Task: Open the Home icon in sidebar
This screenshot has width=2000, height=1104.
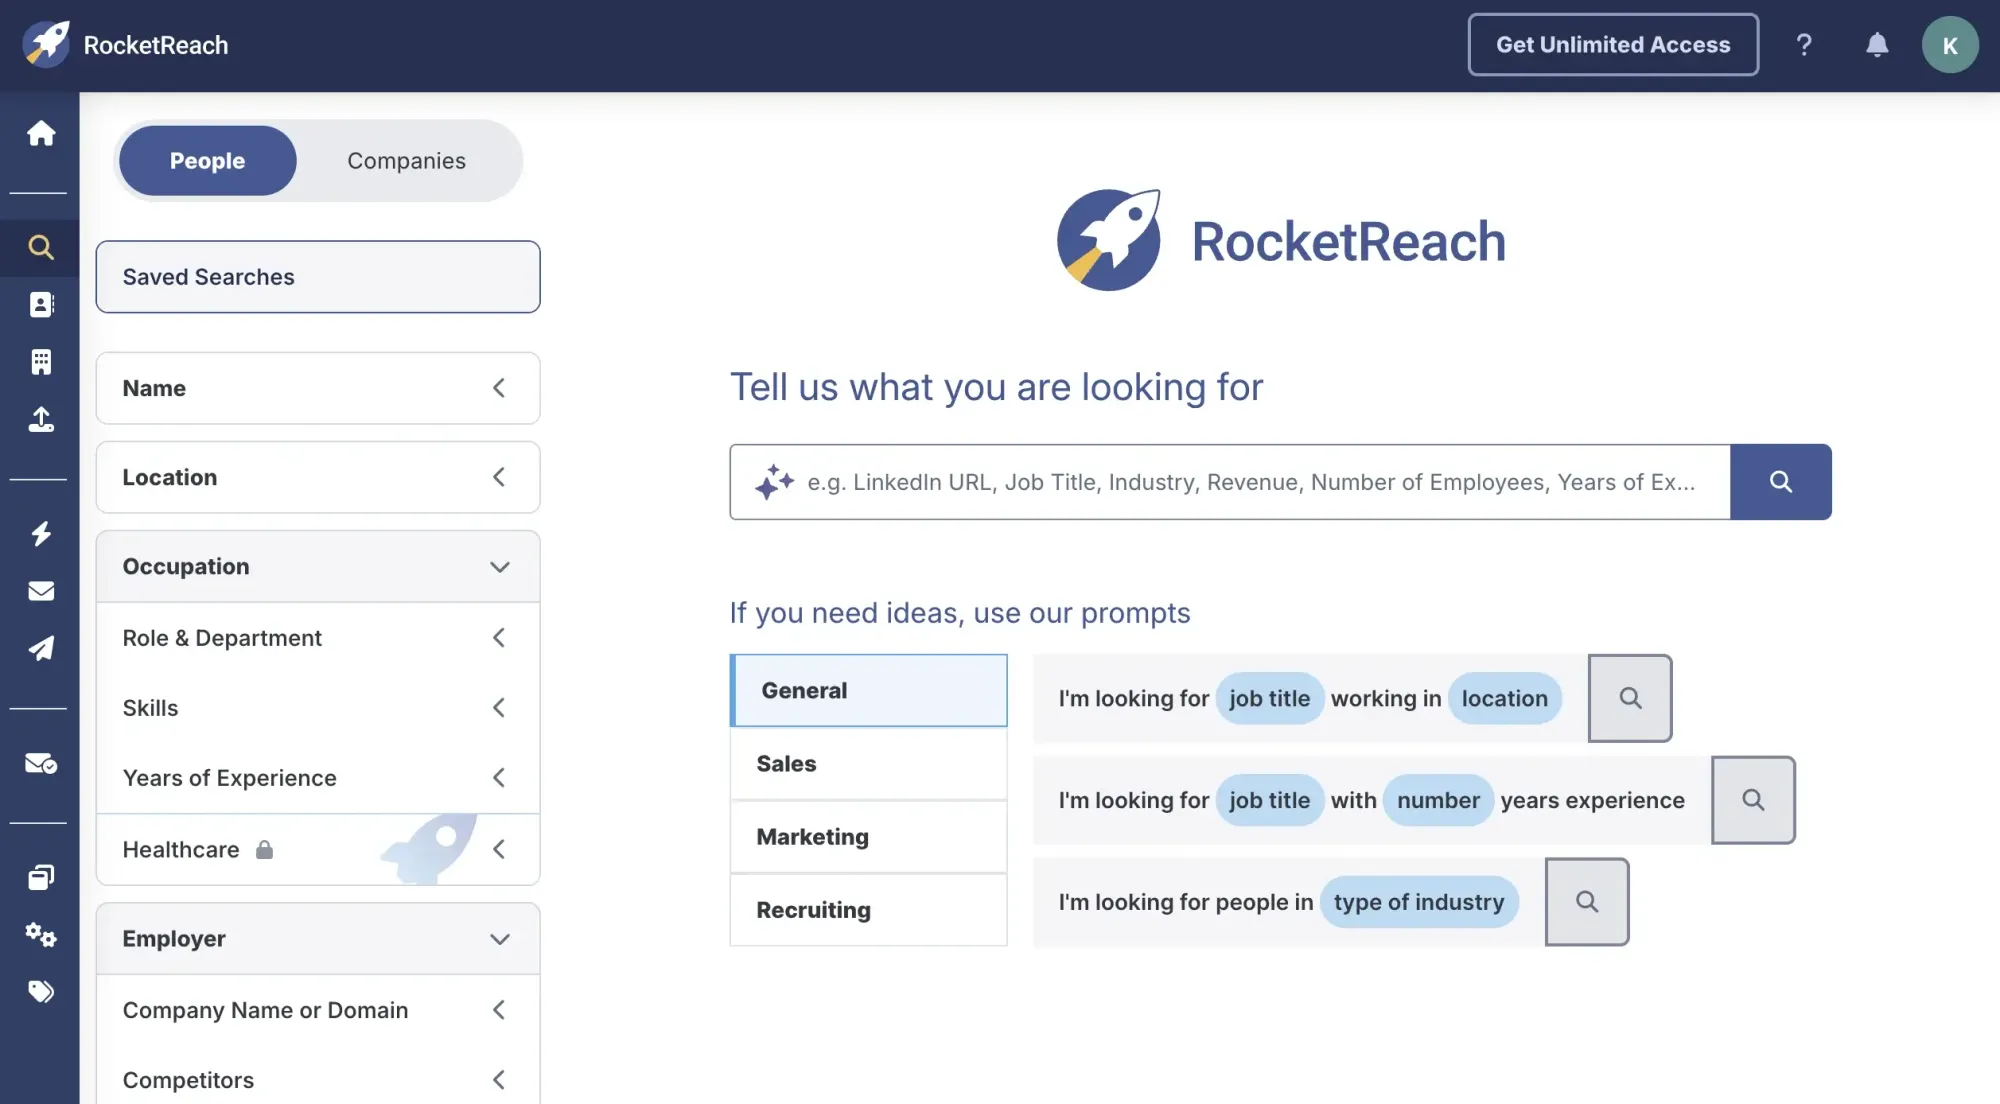Action: (x=40, y=133)
